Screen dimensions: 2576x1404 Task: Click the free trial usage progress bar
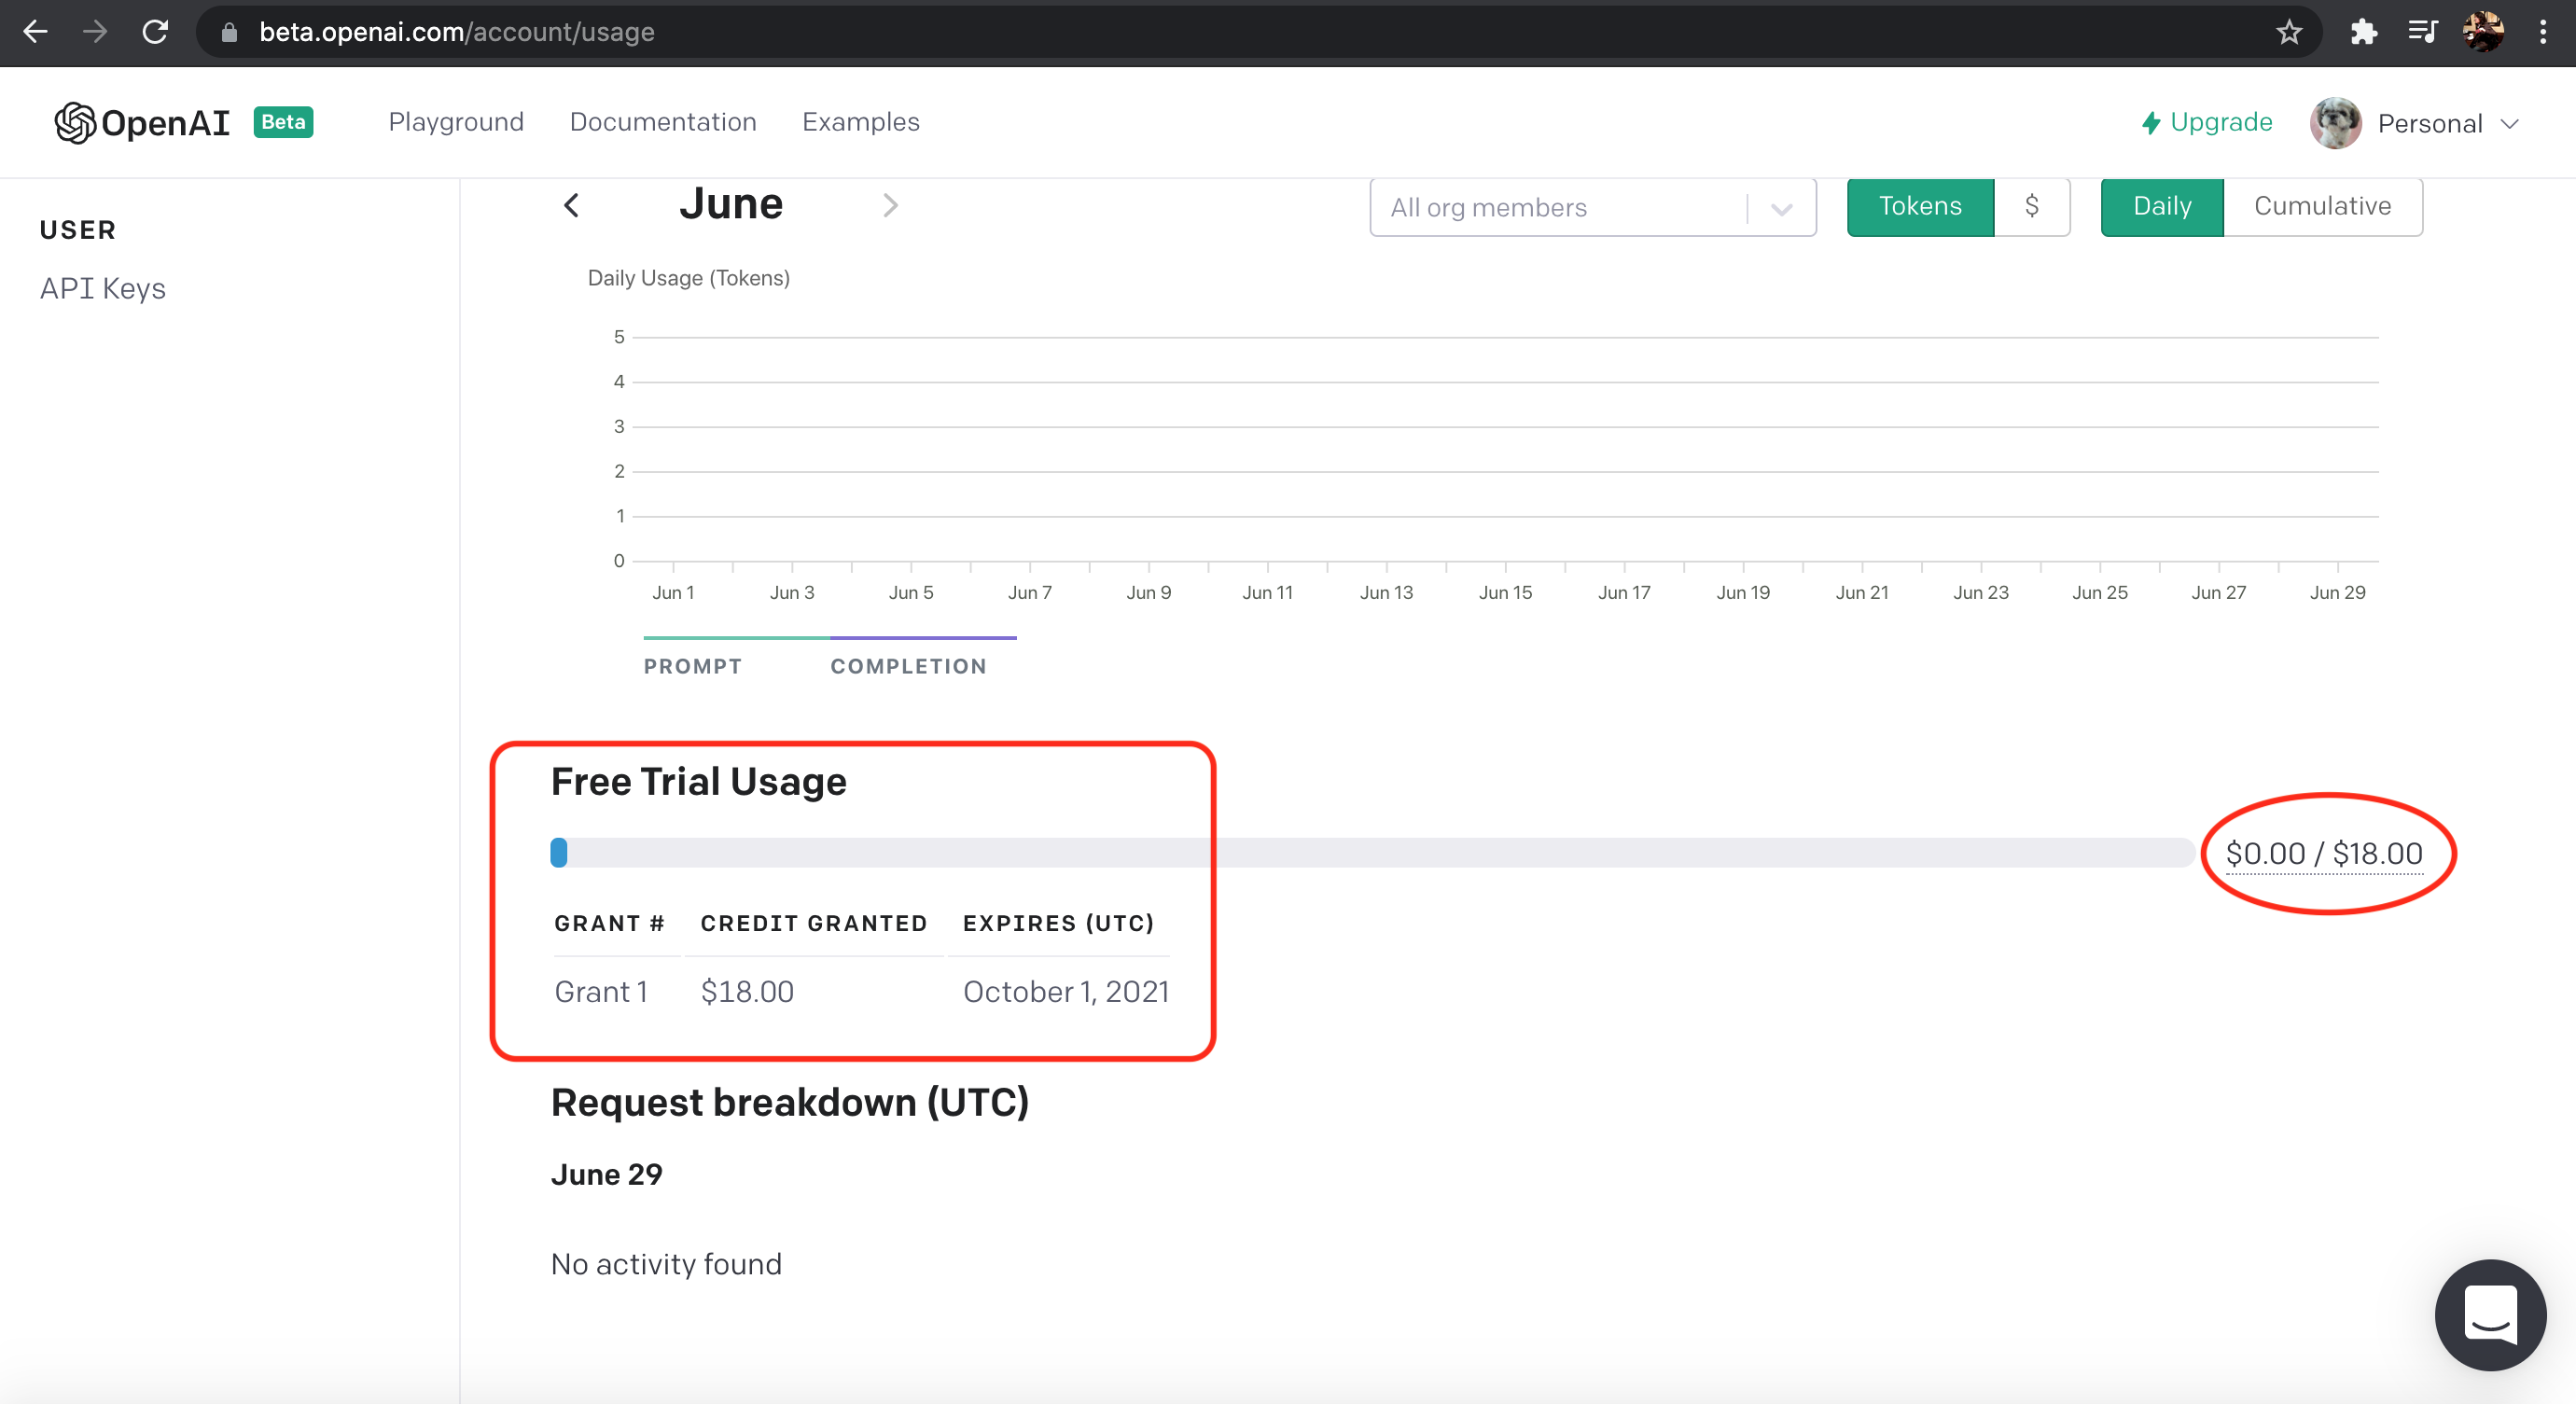click(1372, 852)
